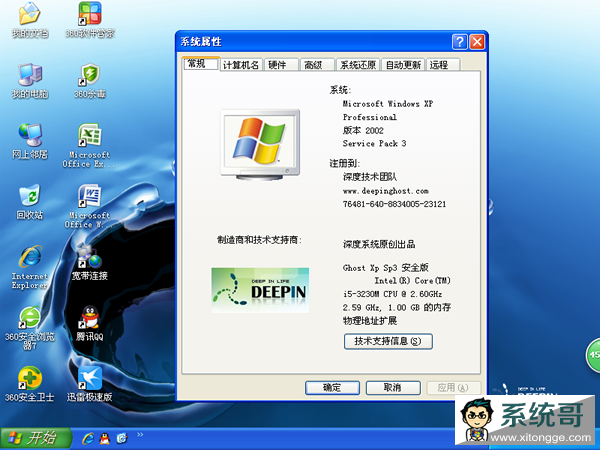Click the Microsoft Windows XP text line
This screenshot has height=450, width=600.
[x=388, y=104]
